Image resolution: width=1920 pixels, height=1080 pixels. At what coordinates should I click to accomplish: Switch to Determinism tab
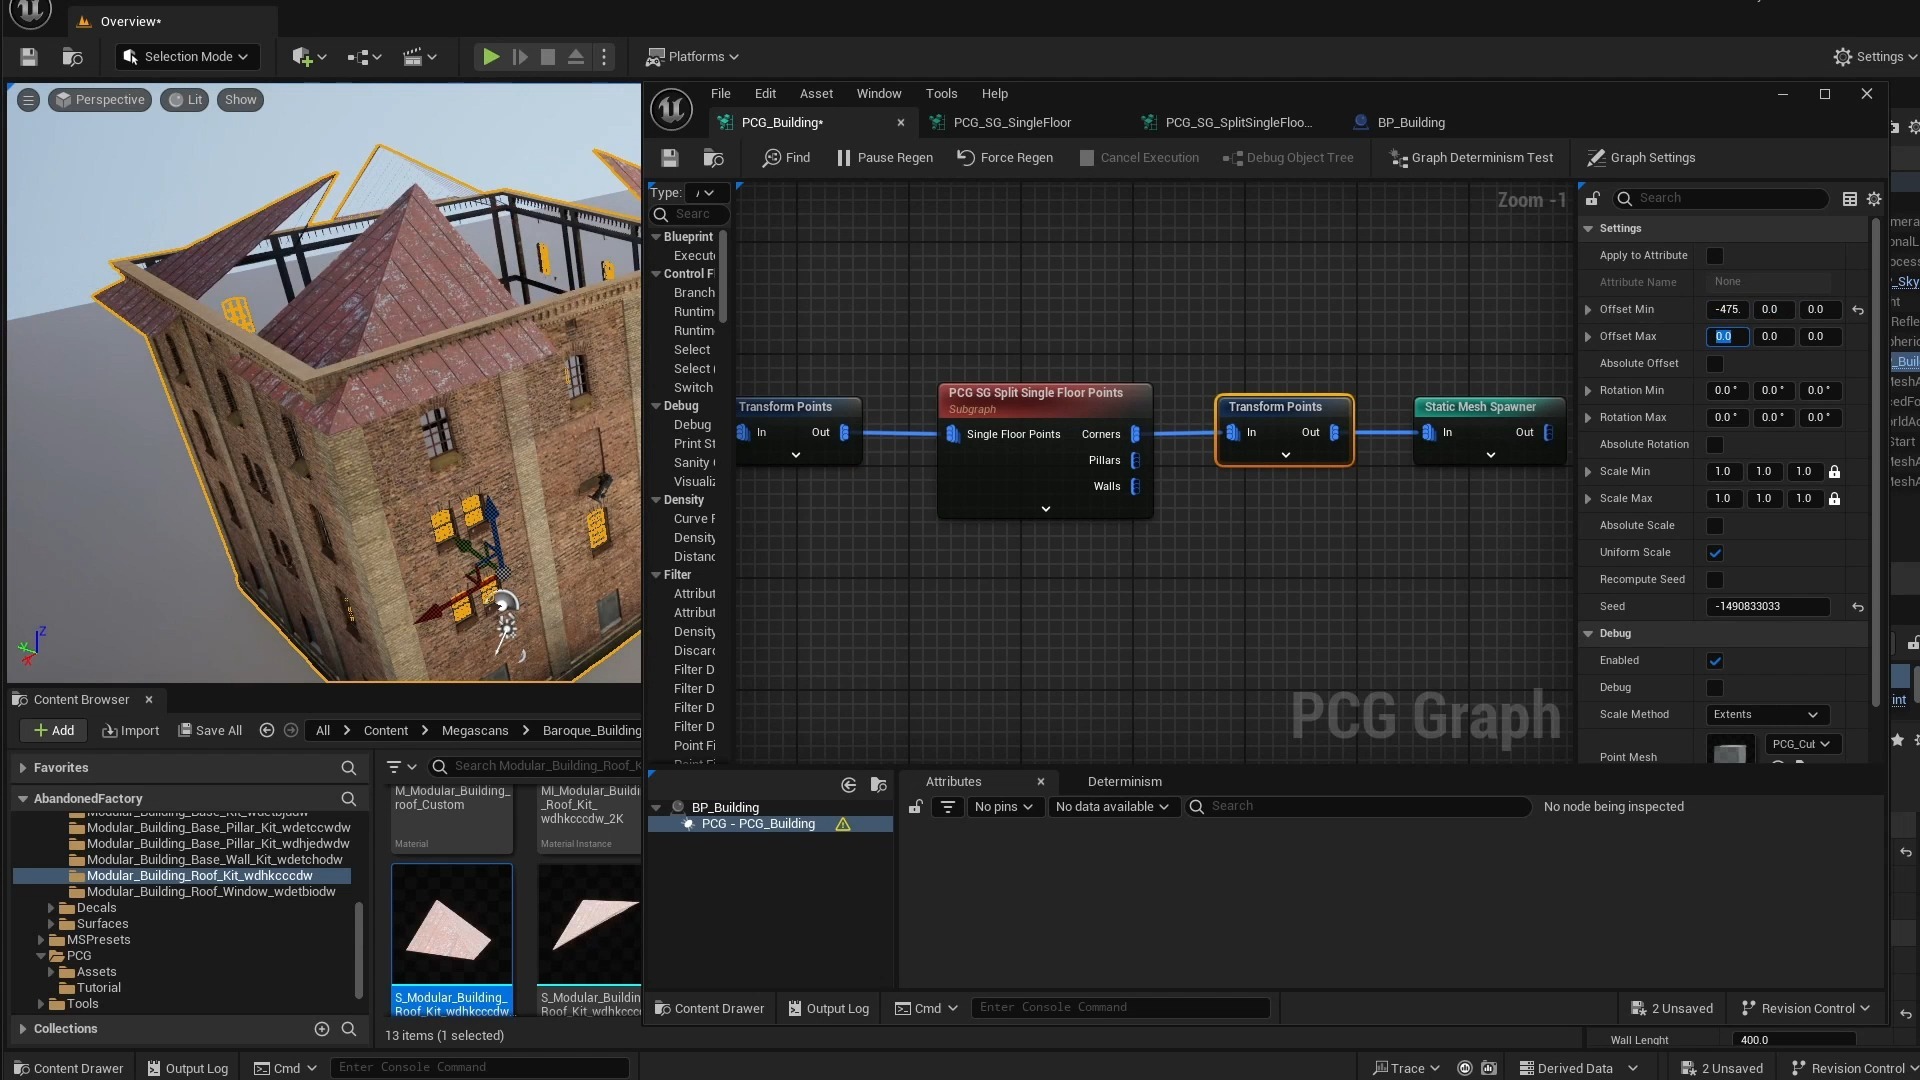[1124, 782]
